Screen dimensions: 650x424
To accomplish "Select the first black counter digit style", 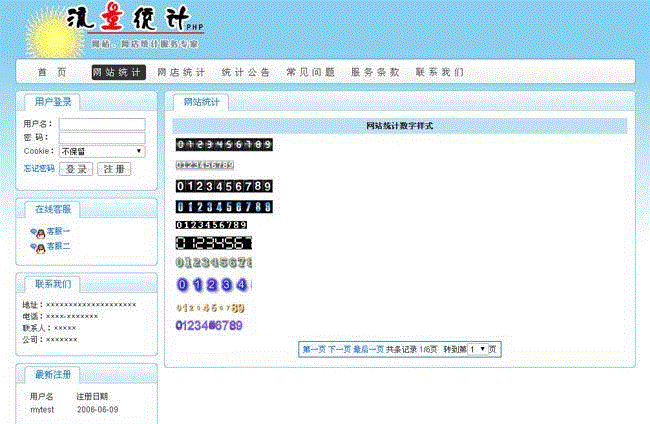I will click(224, 145).
